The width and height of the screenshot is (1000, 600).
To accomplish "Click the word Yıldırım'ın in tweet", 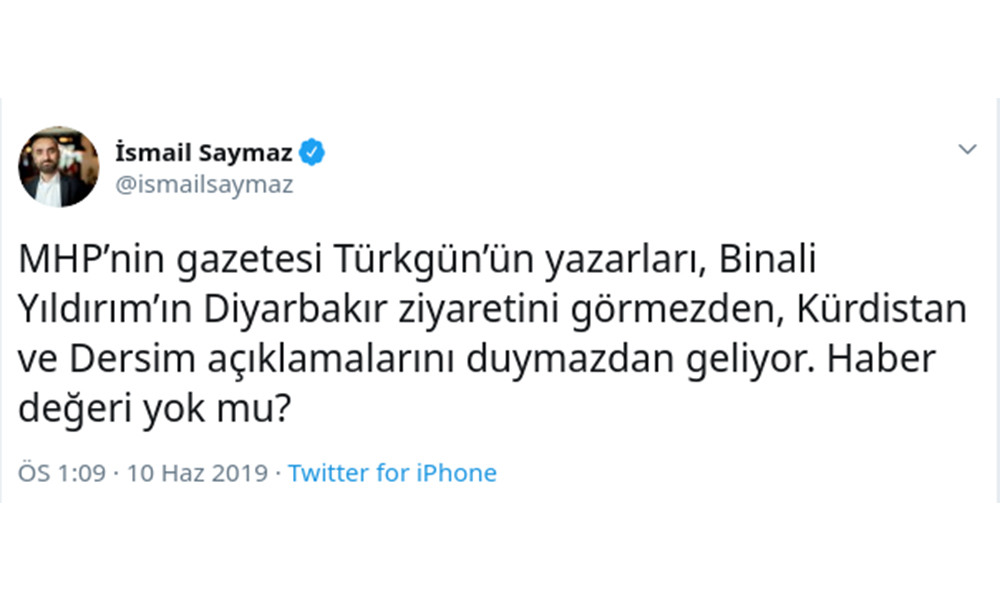I will click(102, 312).
